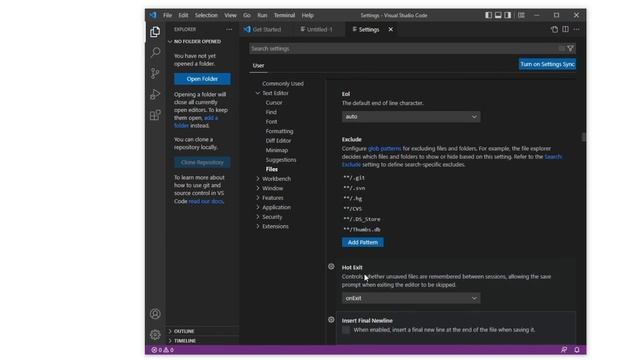Split the editor right
The image size is (640, 360).
point(565,29)
